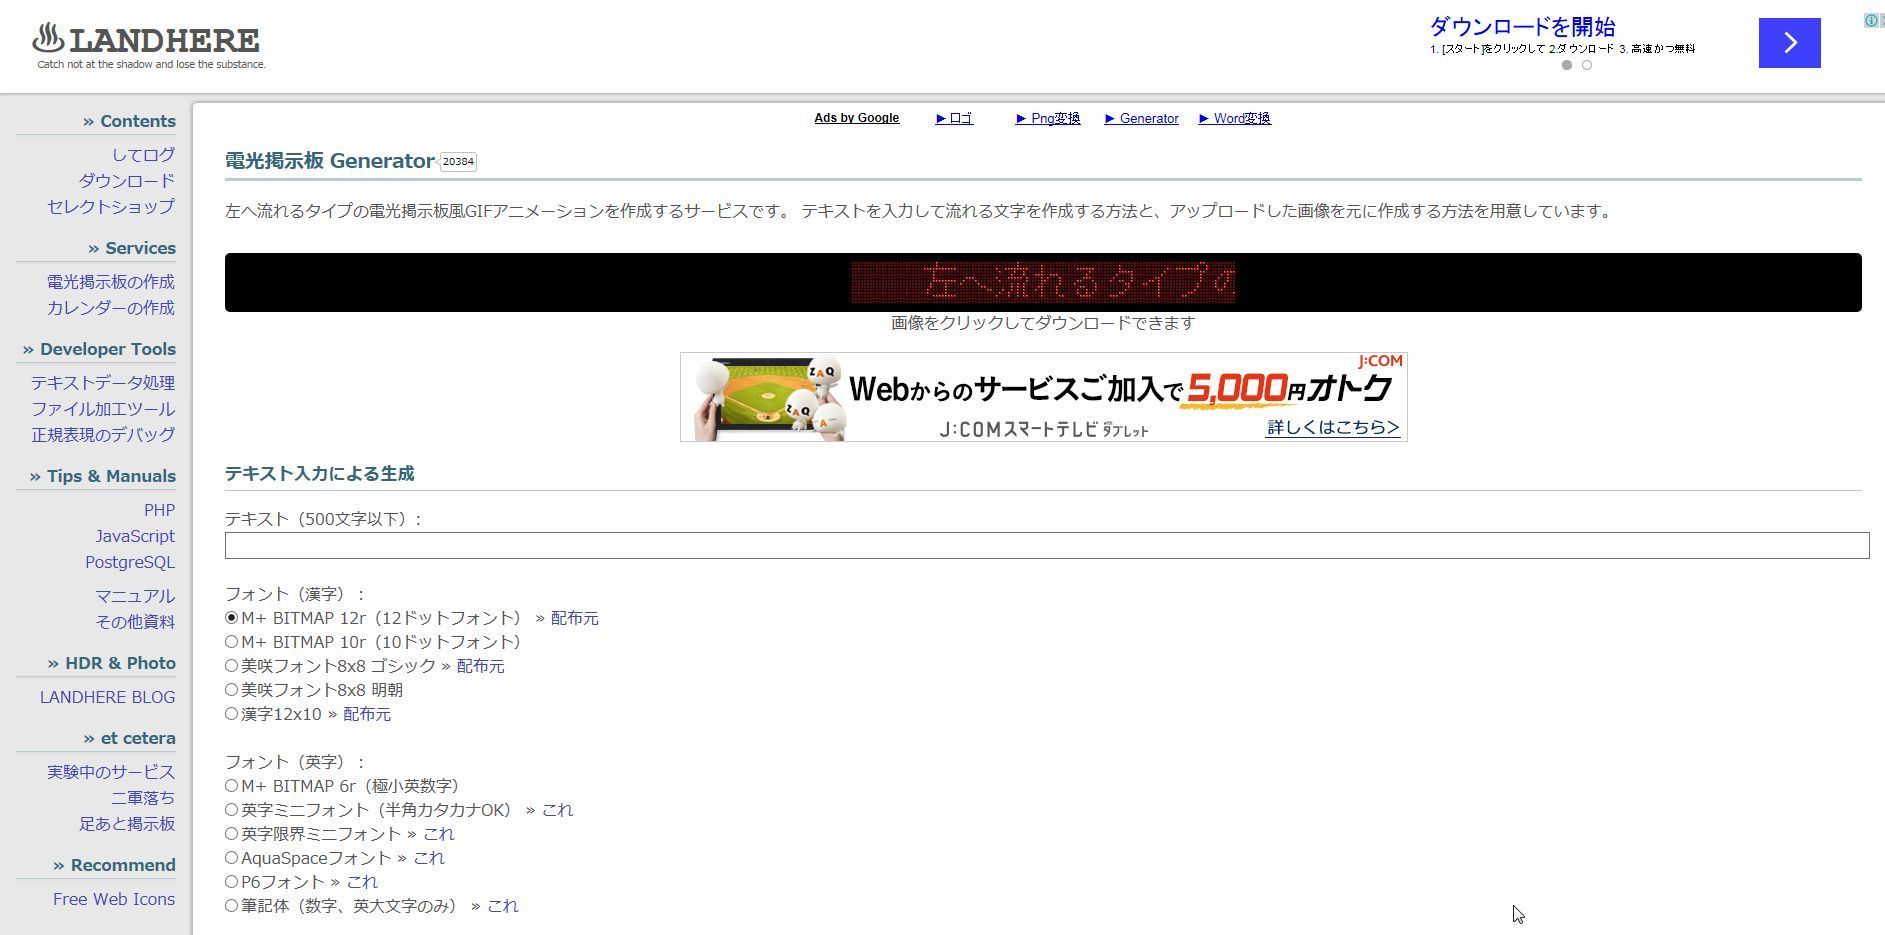1885x935 pixels.
Task: Select M+ BITMAP 12r kanji font
Action: pyautogui.click(x=232, y=618)
